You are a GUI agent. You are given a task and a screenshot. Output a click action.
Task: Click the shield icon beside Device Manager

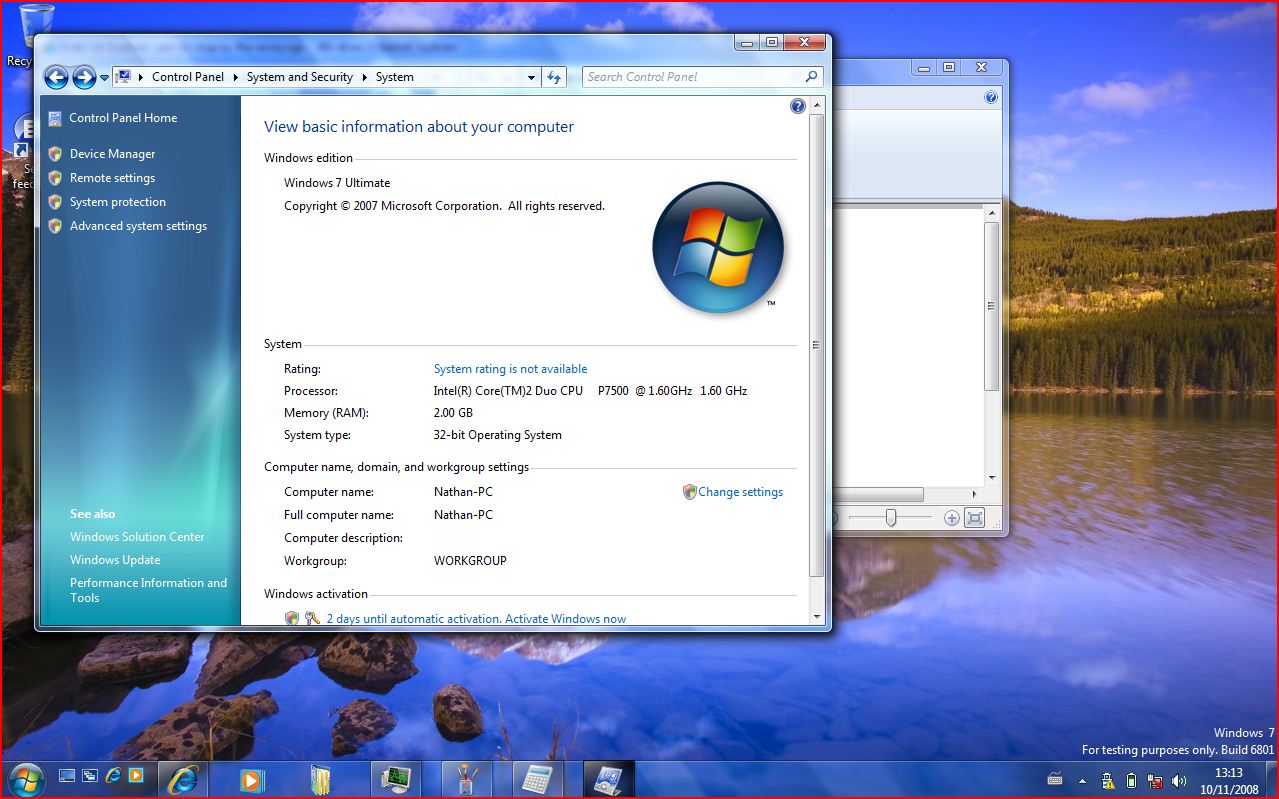pyautogui.click(x=55, y=154)
